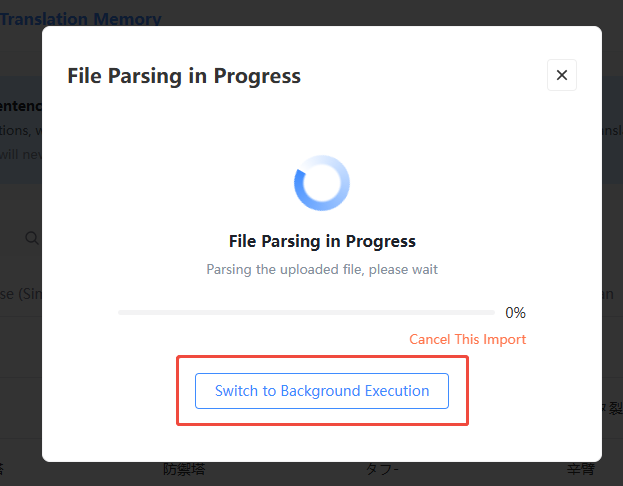Click the dimmed 'entenc' bold text at left
Viewport: 623px width, 486px height.
[21, 106]
